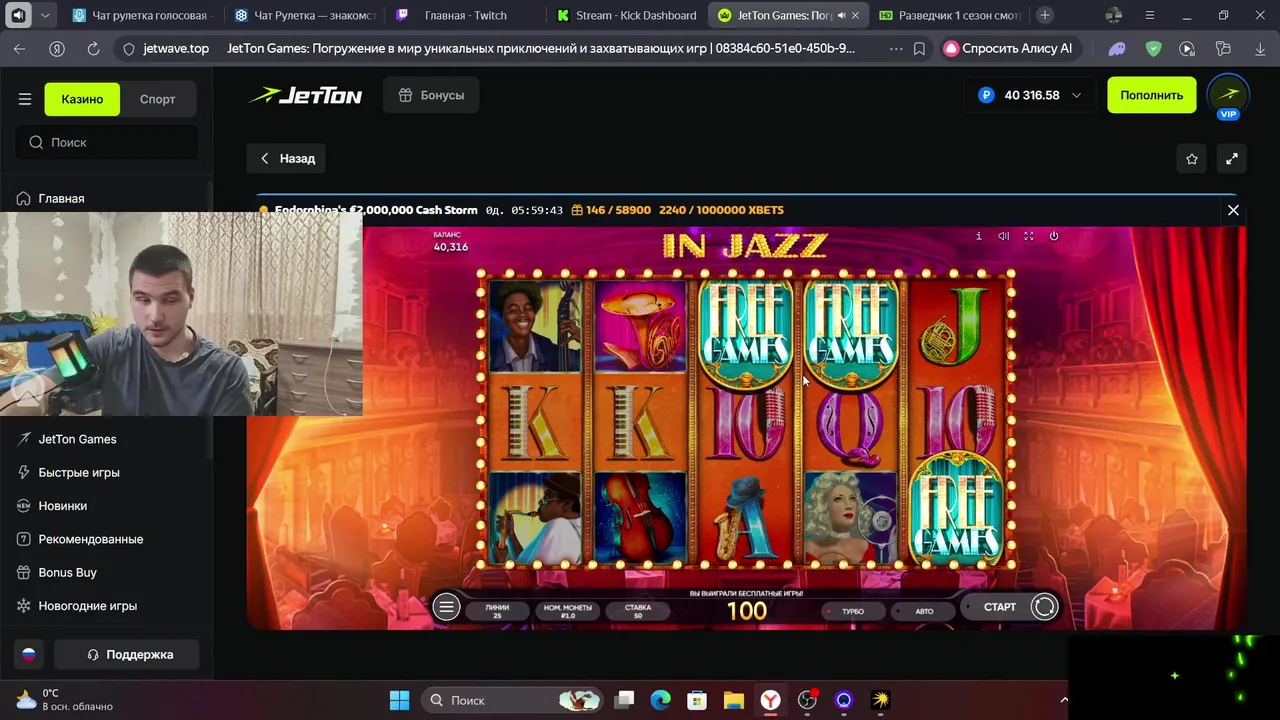Click the sidebar vertical scrollbar
The height and width of the screenshot is (720, 1280).
pos(210,320)
